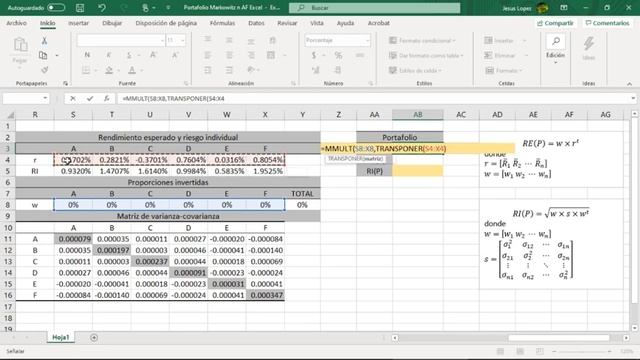The image size is (640, 360).
Task: Collapse the ribbon with the chevron
Action: pos(629,84)
